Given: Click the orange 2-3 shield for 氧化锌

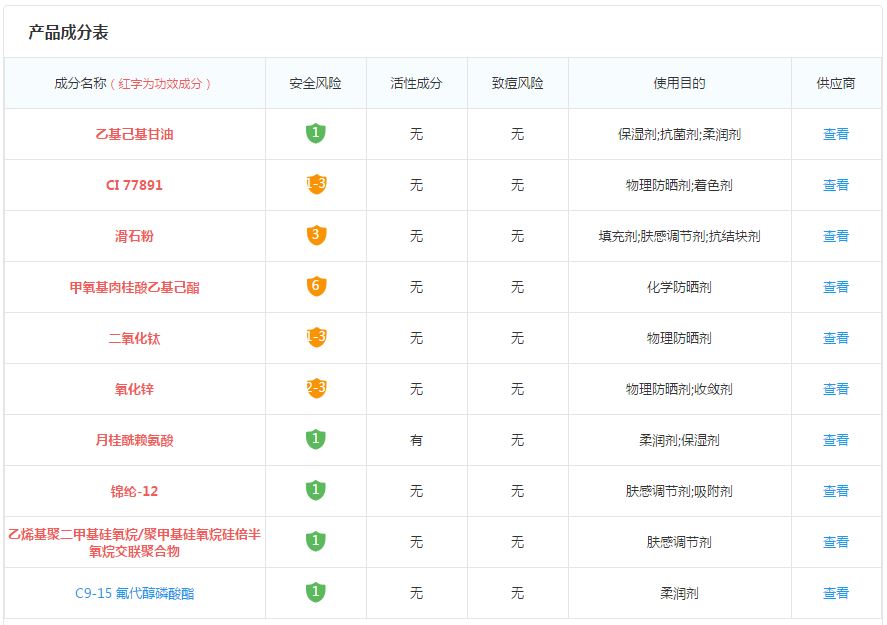Looking at the screenshot, I should point(316,389).
